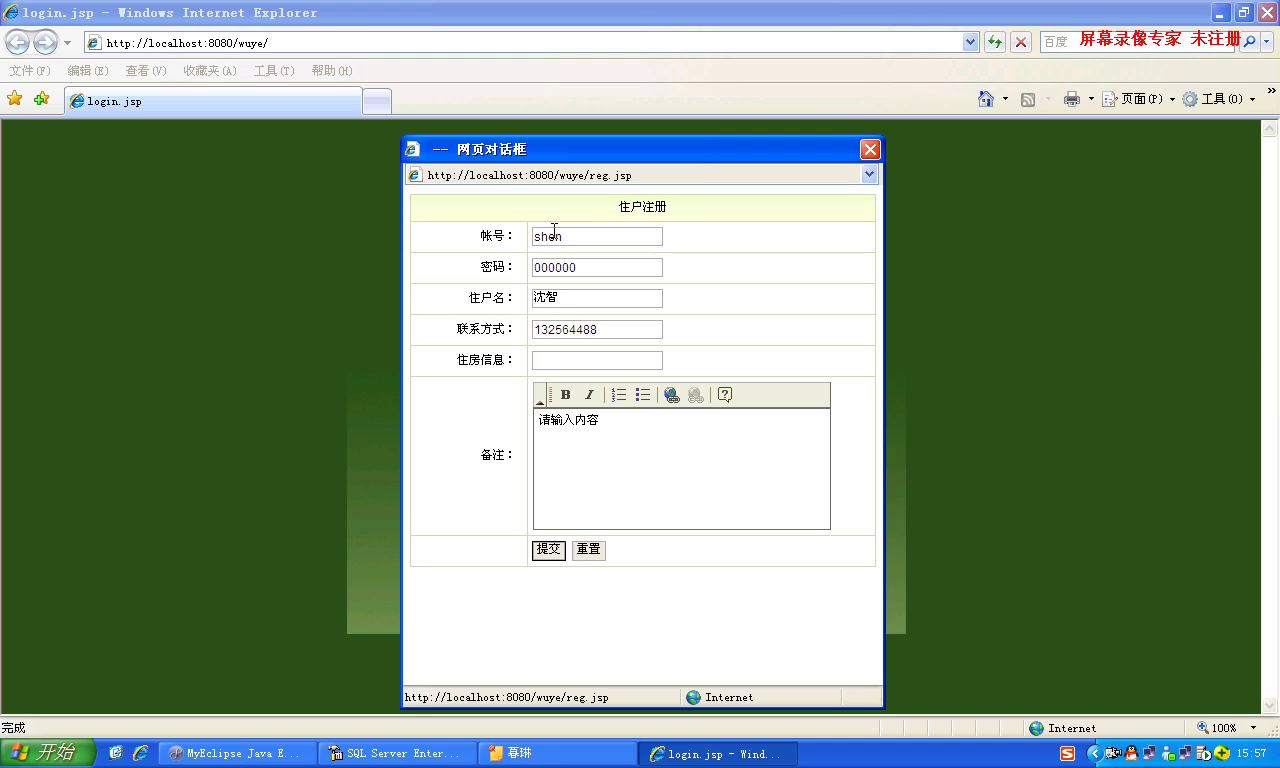Image resolution: width=1280 pixels, height=768 pixels.
Task: Go to the Home page icon
Action: (x=986, y=99)
